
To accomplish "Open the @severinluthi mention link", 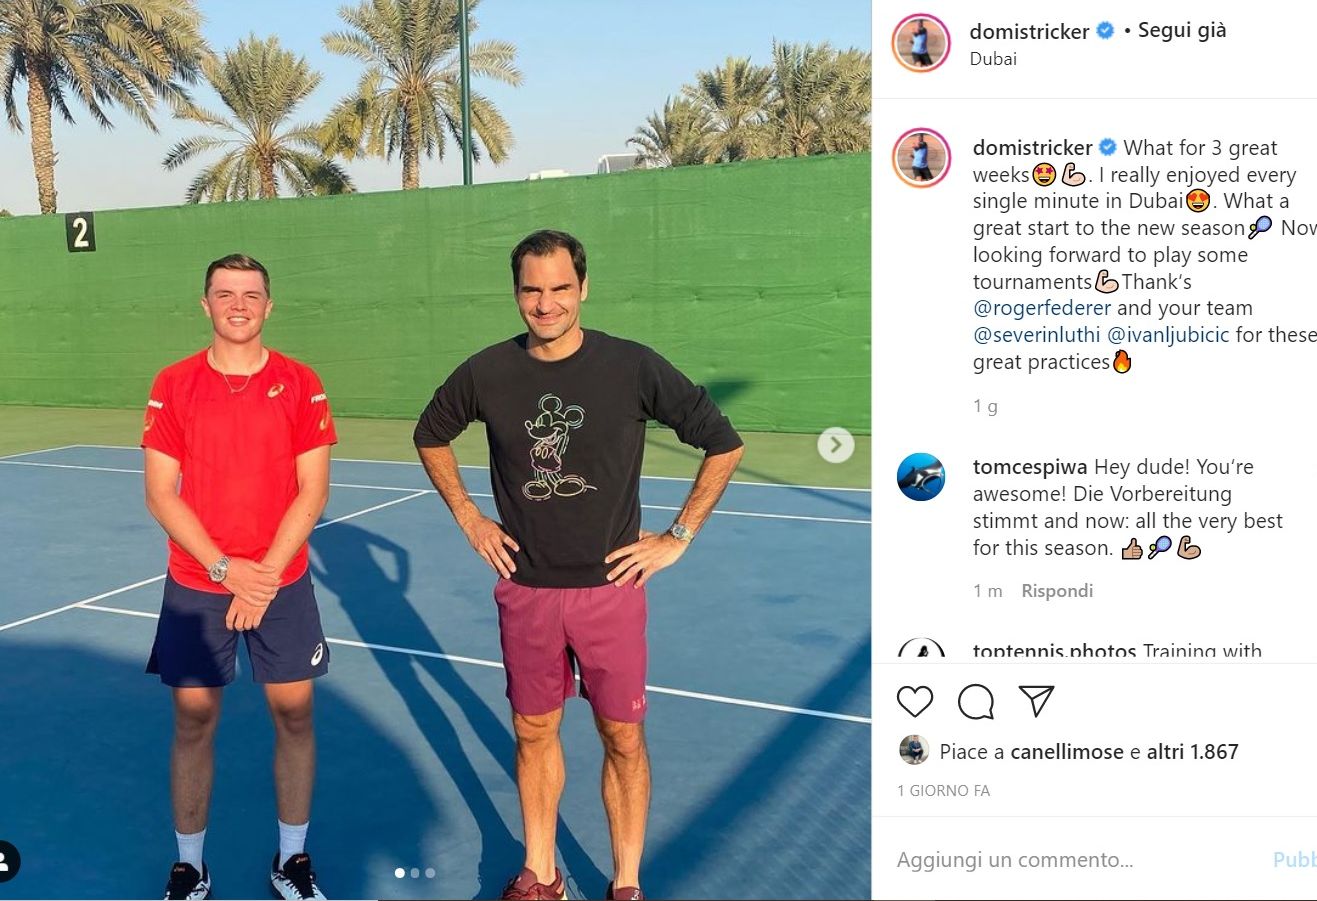I will coord(1037,335).
